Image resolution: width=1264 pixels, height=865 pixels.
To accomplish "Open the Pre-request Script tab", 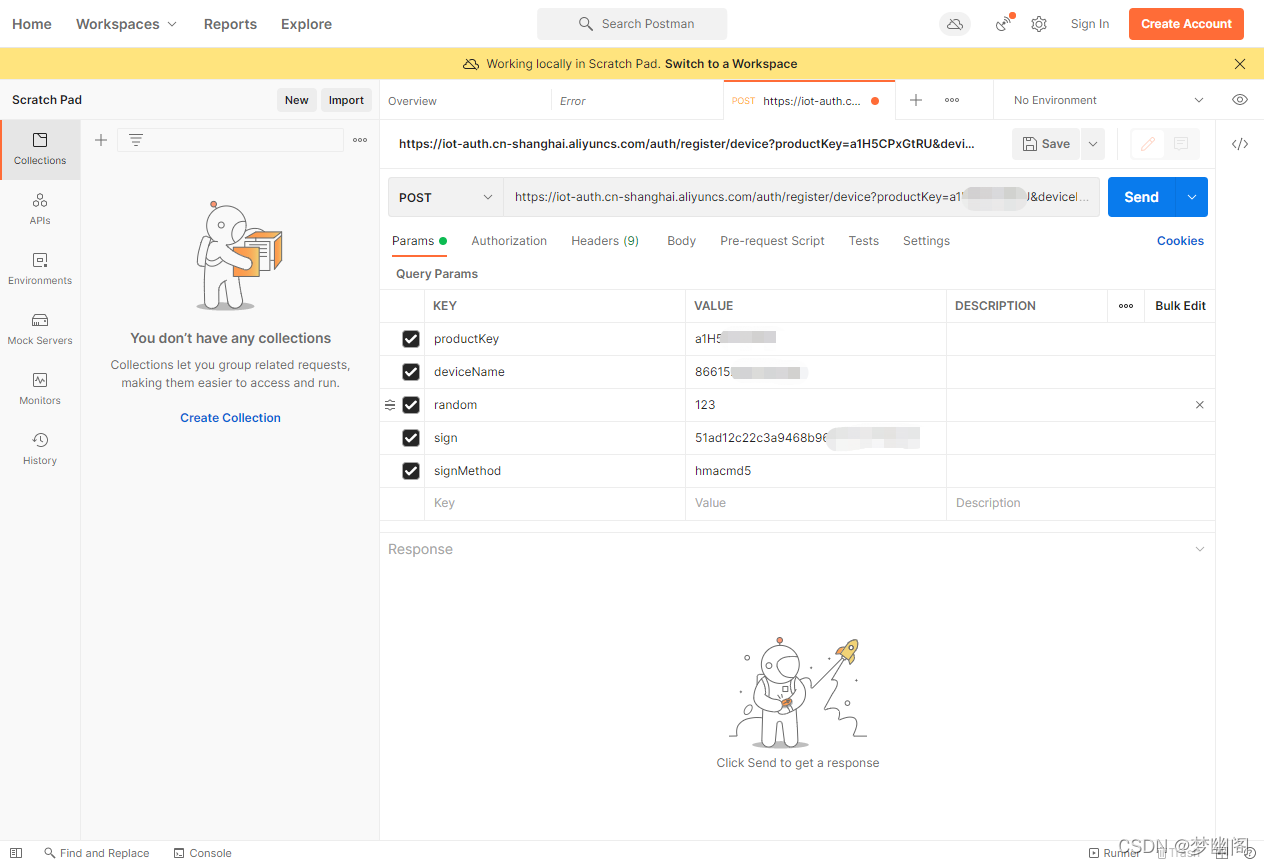I will pos(772,241).
